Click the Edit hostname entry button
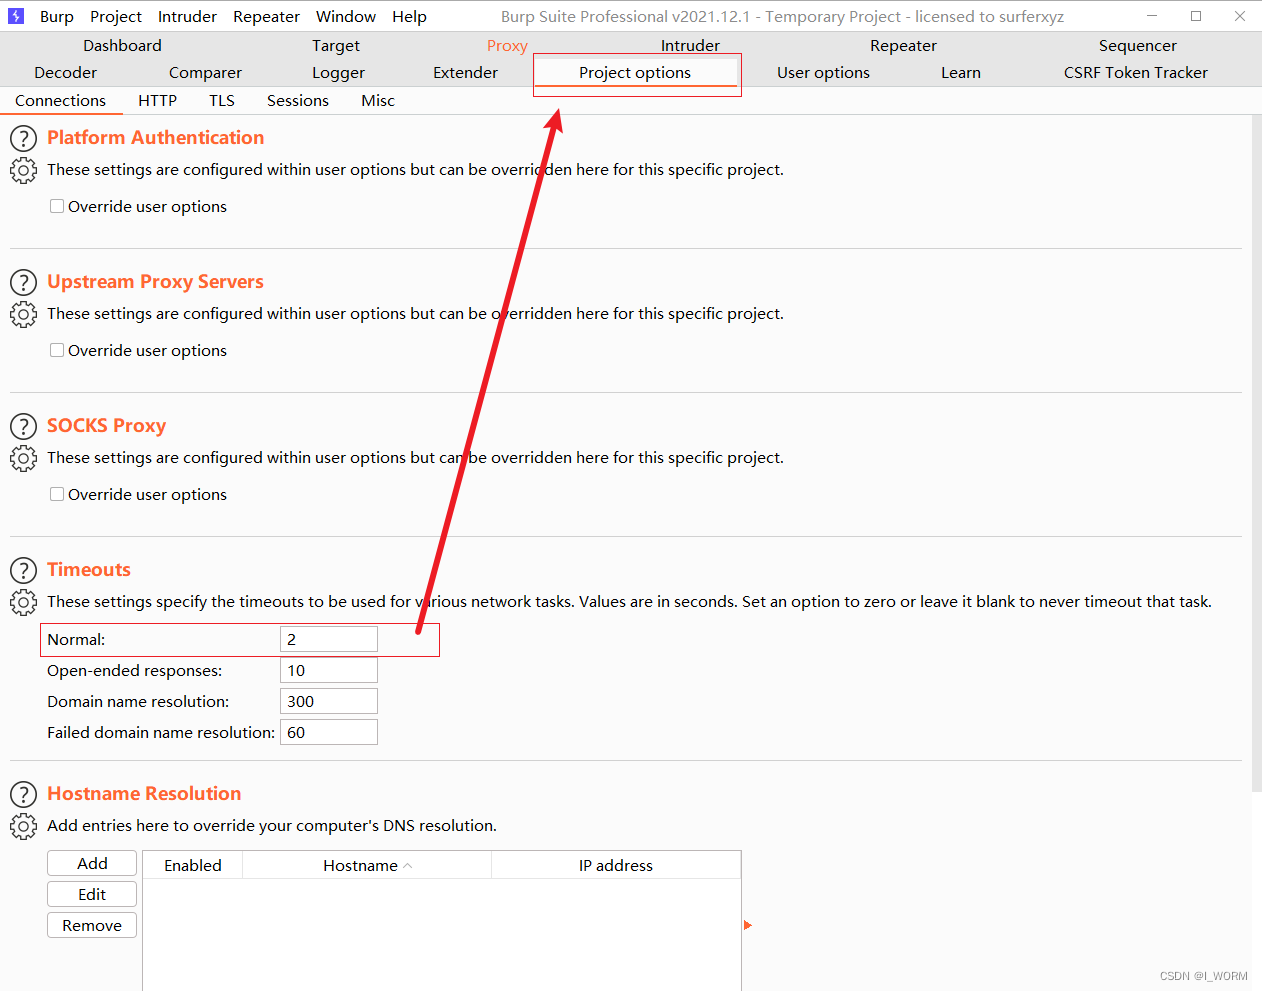Viewport: 1262px width, 991px height. coord(92,894)
